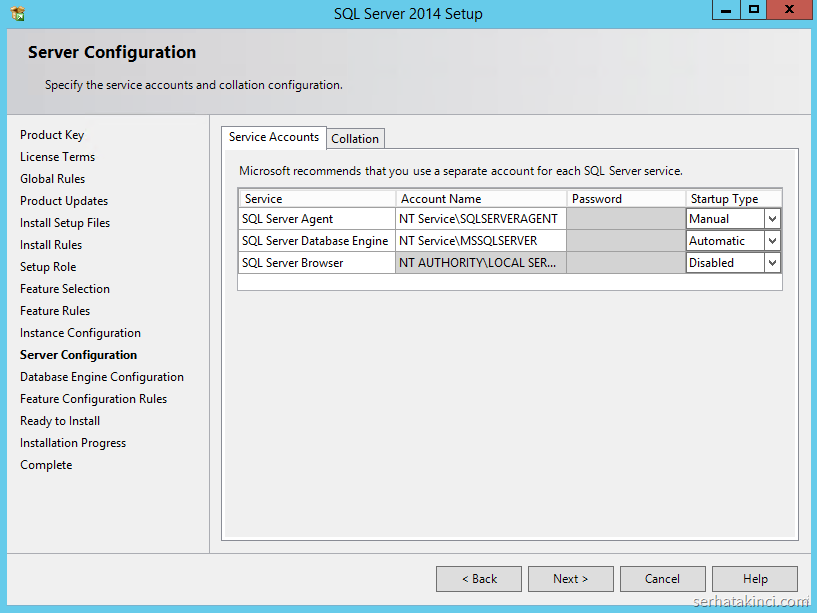Click the Service column header
The width and height of the screenshot is (817, 613).
(316, 199)
